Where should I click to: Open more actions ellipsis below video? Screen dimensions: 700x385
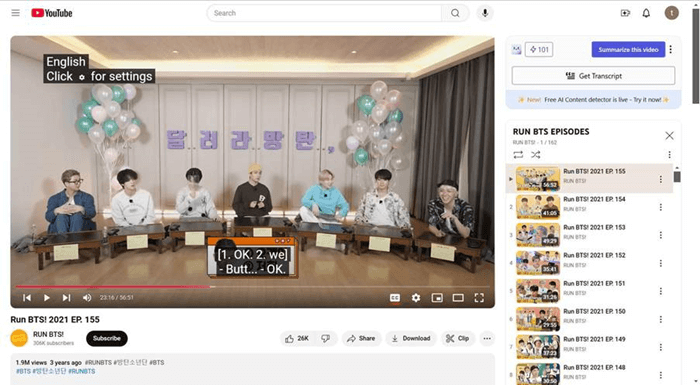[487, 338]
